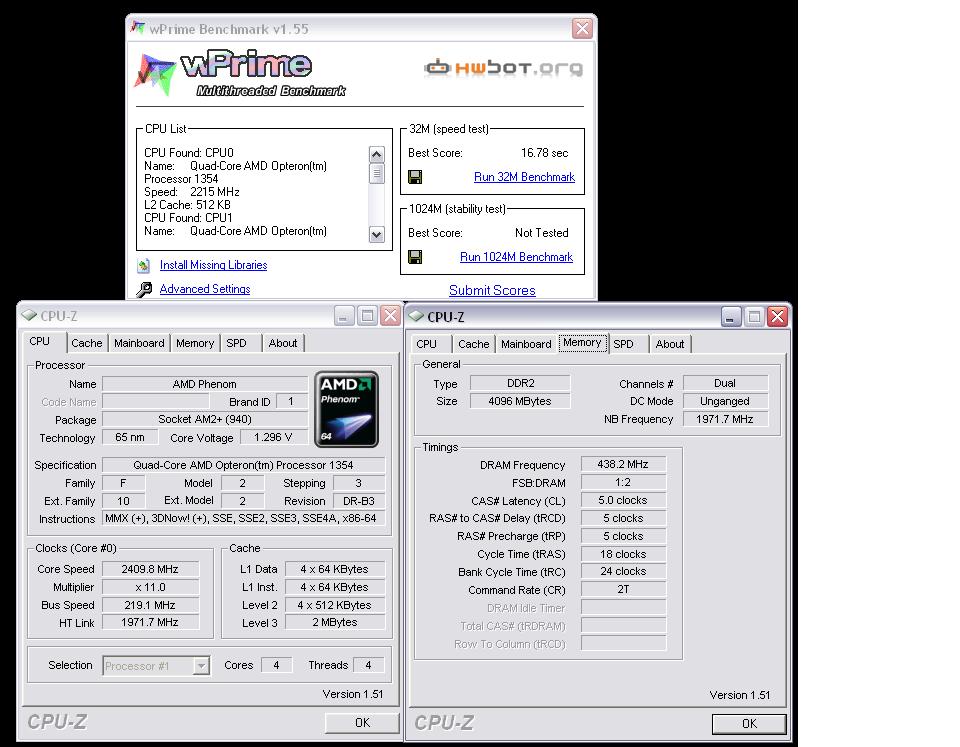Open Memory tab in left CPU-Z window

coord(195,343)
